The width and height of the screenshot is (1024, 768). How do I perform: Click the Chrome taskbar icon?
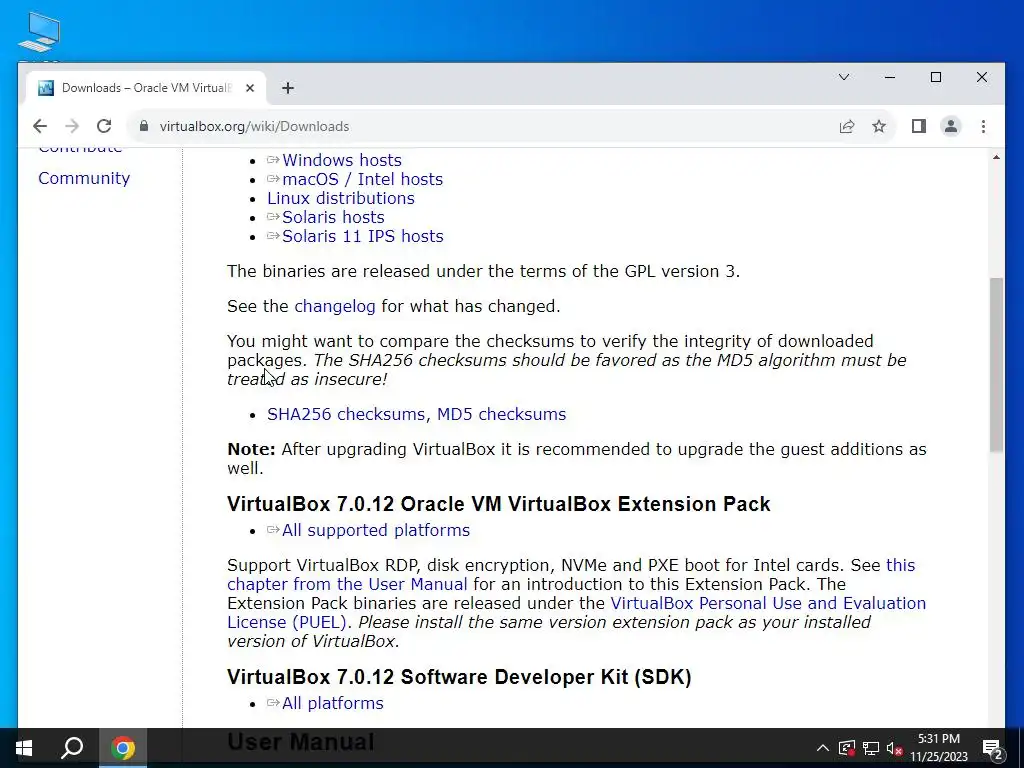coord(123,748)
